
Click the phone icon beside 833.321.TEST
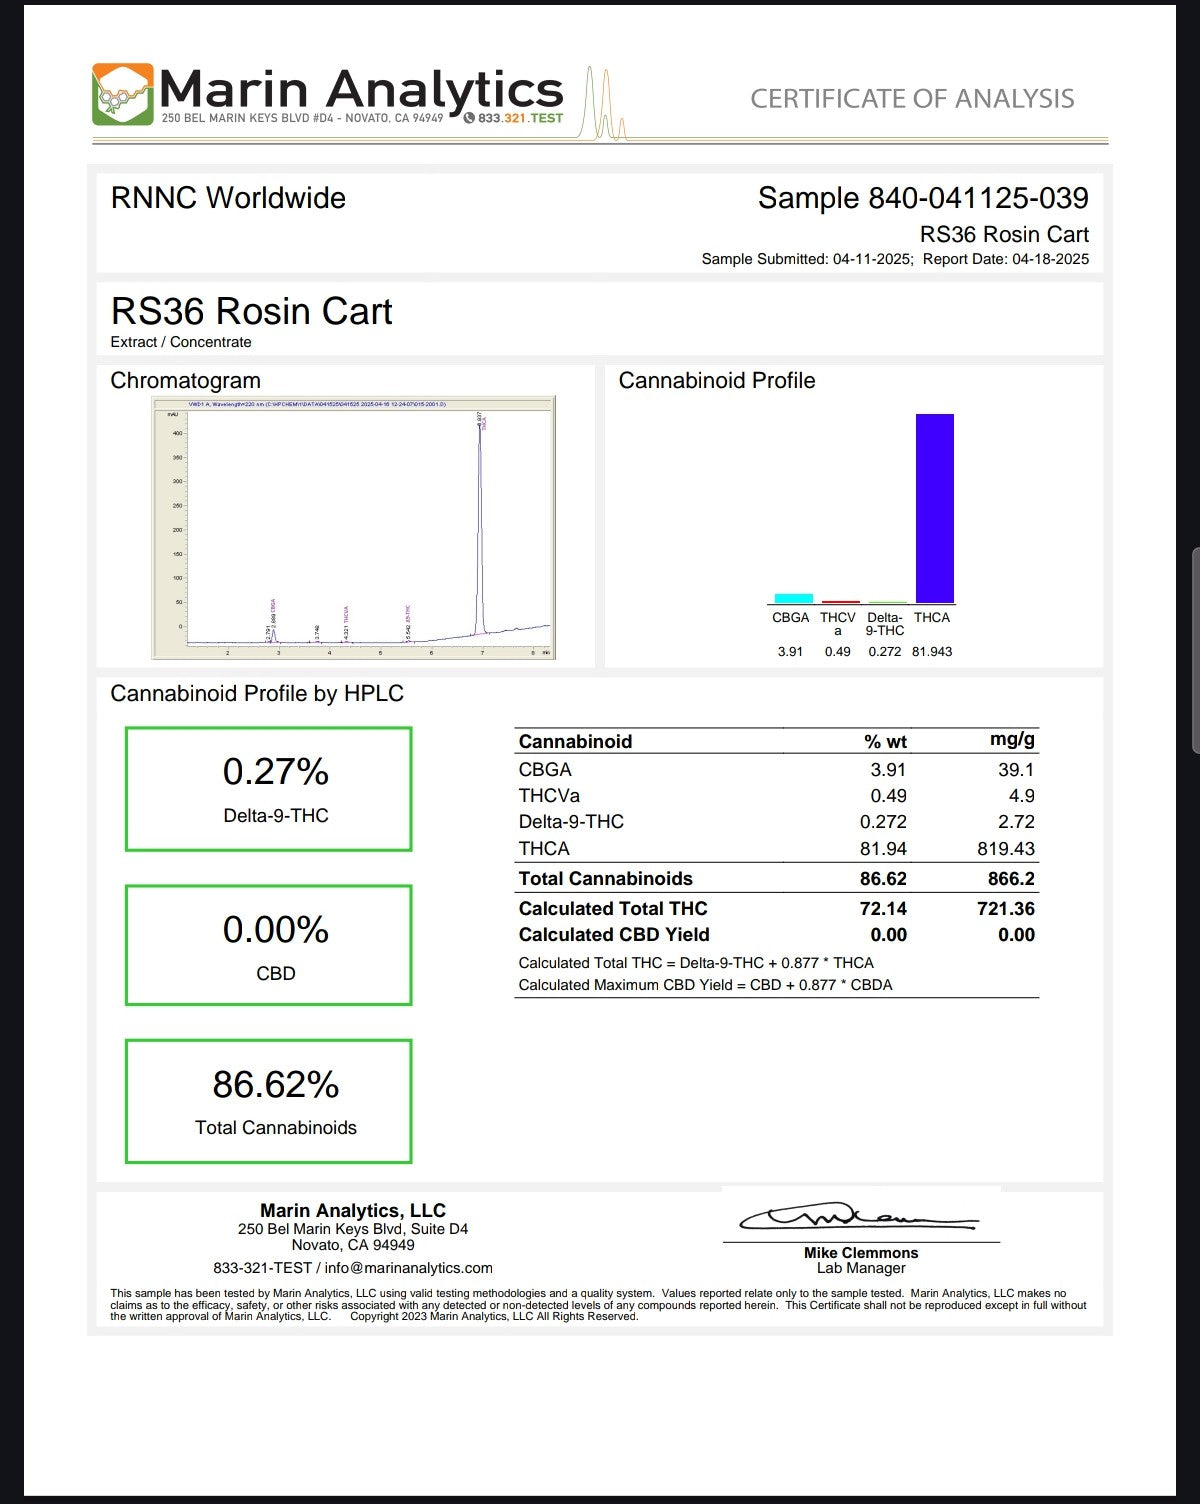point(469,118)
